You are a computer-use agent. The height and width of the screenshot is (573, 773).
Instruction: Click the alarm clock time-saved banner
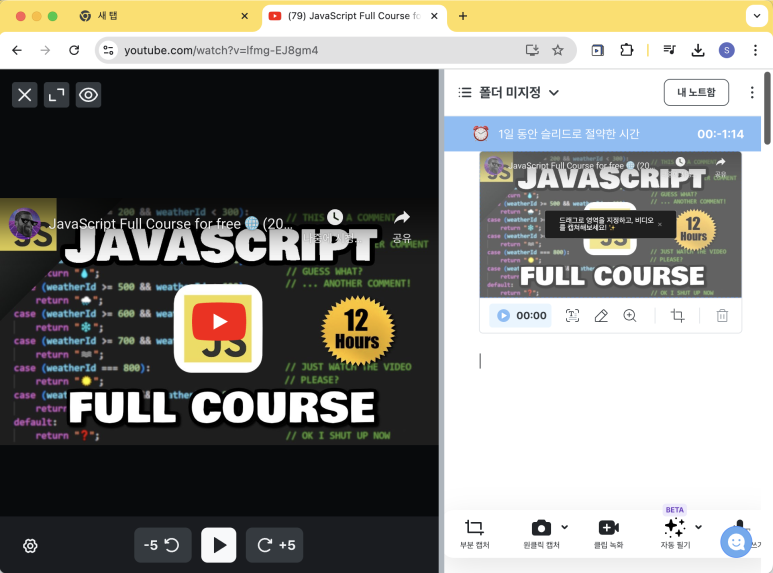click(x=602, y=134)
